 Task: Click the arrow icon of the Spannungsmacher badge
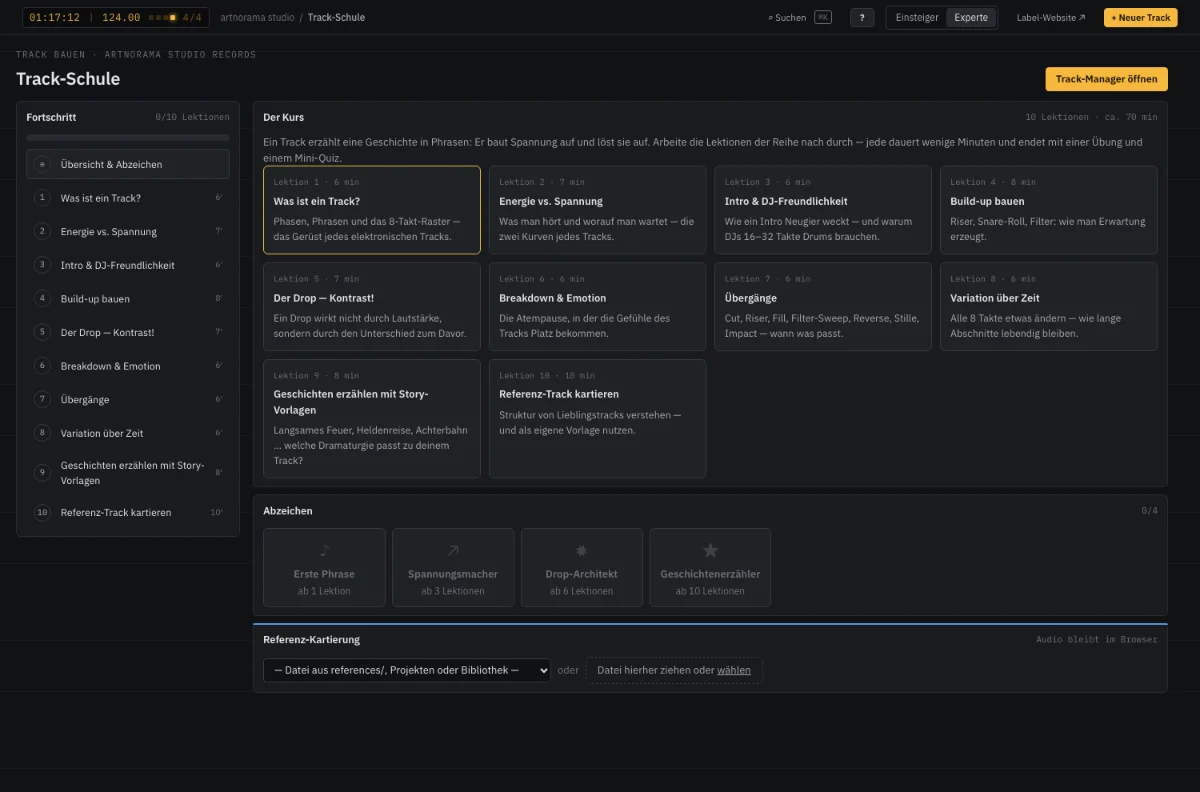[453, 550]
